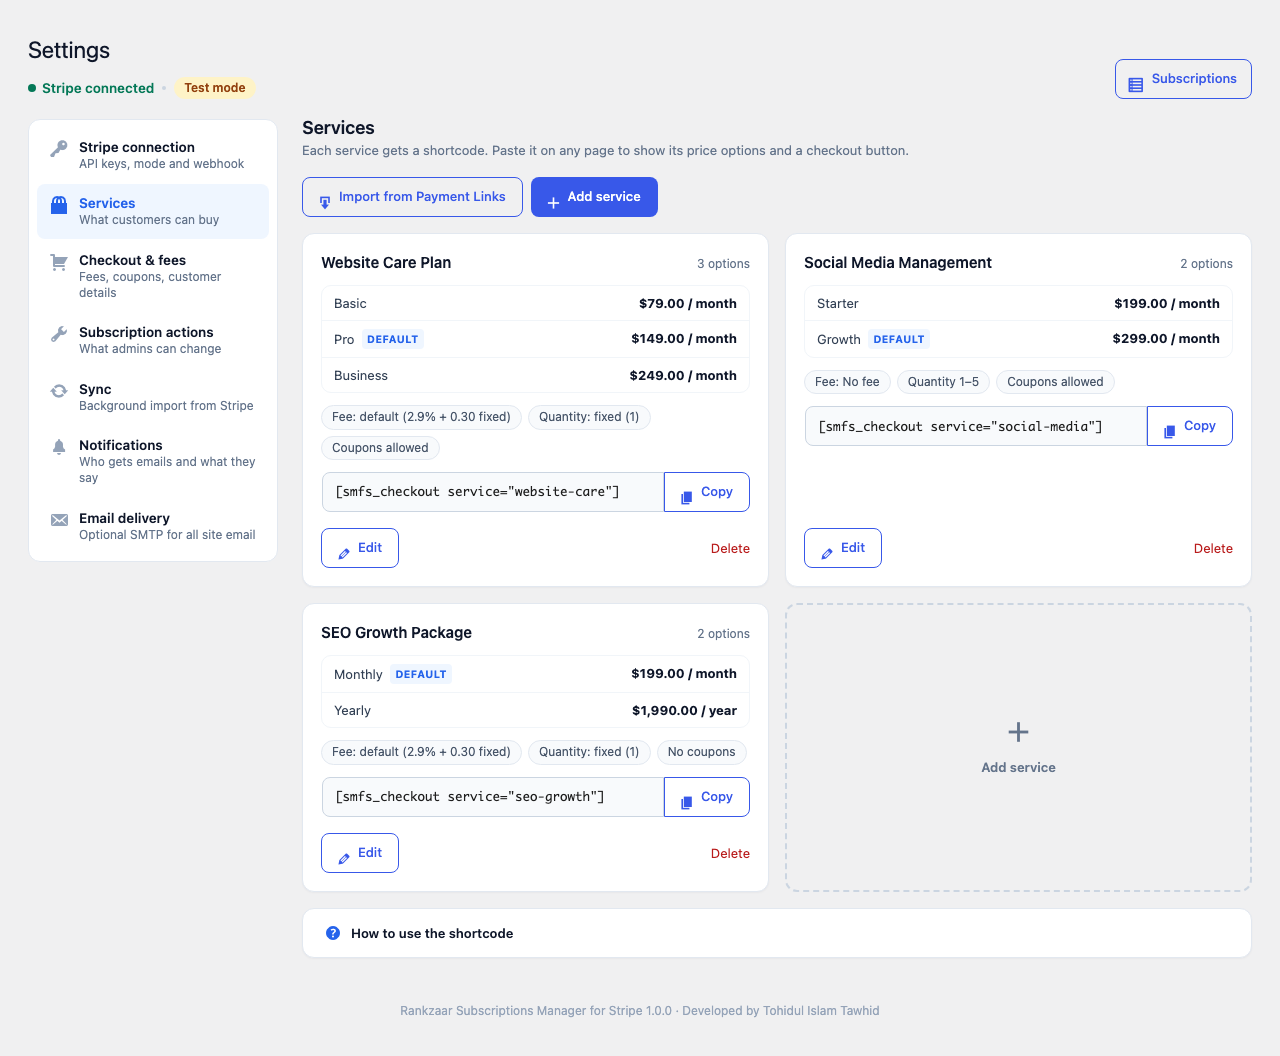The height and width of the screenshot is (1056, 1280).
Task: Click the Sync refresh arrows icon
Action: pyautogui.click(x=59, y=391)
